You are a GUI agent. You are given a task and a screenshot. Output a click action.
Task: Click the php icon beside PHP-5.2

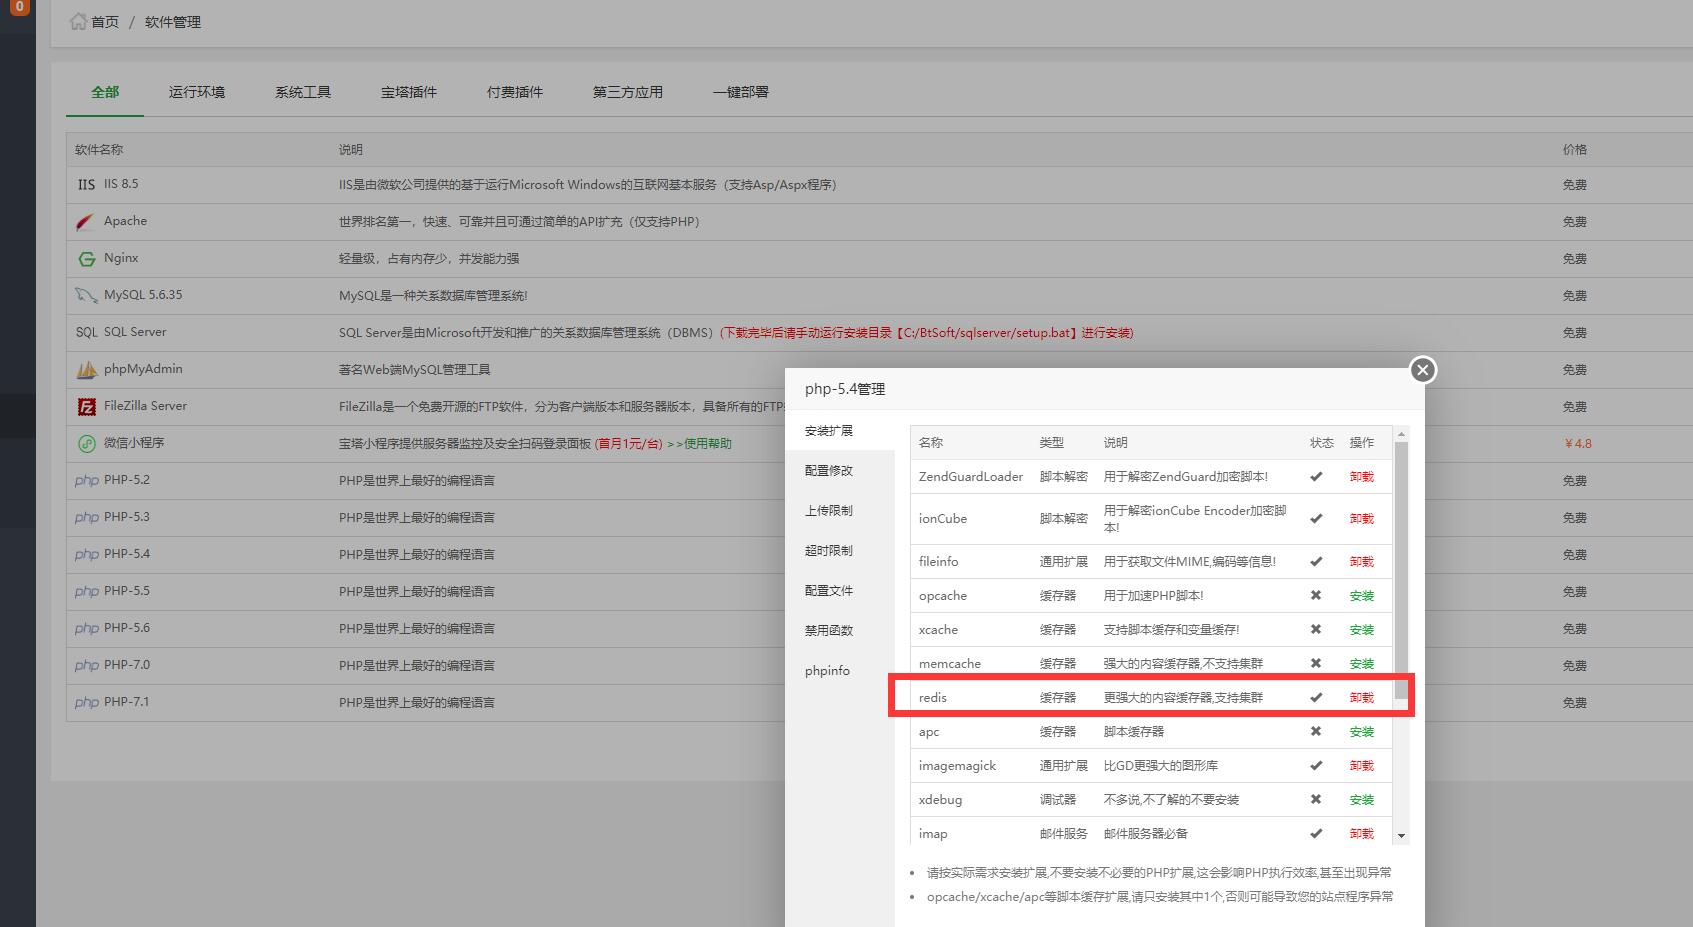click(x=86, y=480)
